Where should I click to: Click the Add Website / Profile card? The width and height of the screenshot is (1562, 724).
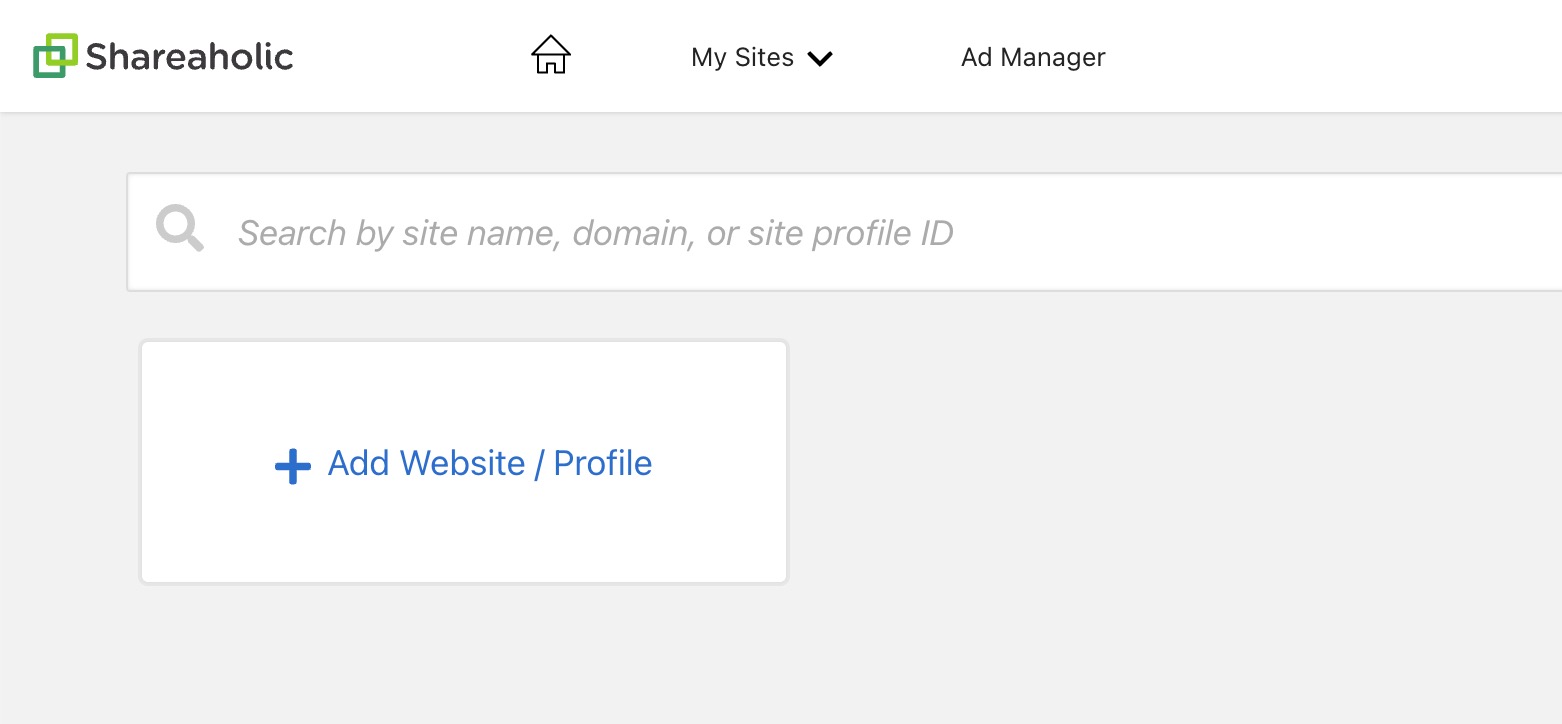click(x=464, y=462)
